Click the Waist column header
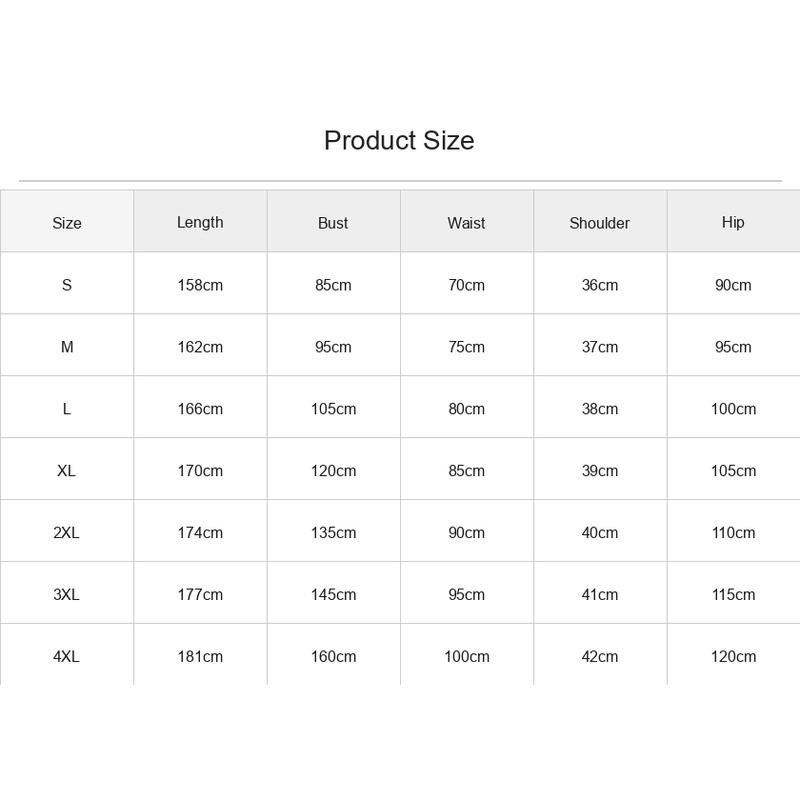Image resolution: width=800 pixels, height=800 pixels. pyautogui.click(x=466, y=223)
